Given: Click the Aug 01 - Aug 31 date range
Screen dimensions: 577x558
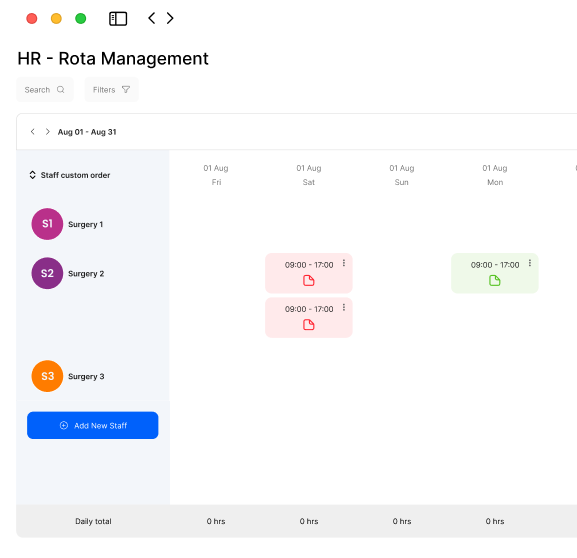Looking at the screenshot, I should click(87, 132).
